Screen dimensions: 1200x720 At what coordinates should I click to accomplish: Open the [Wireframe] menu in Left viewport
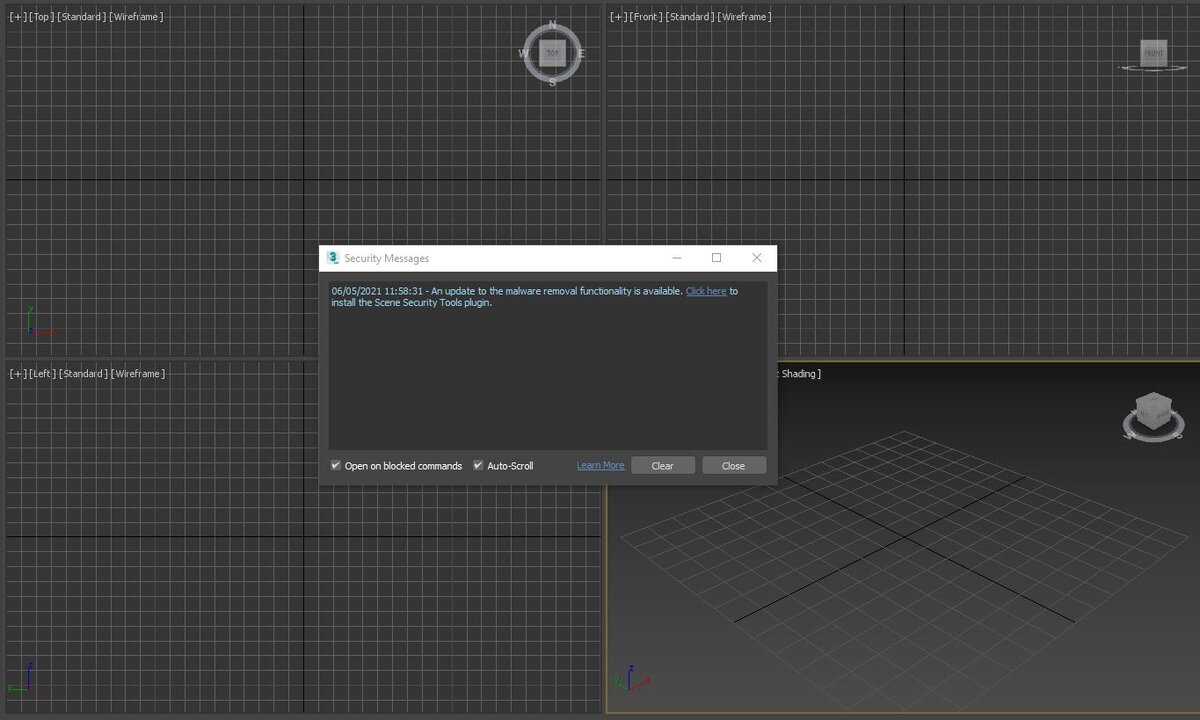pyautogui.click(x=138, y=373)
